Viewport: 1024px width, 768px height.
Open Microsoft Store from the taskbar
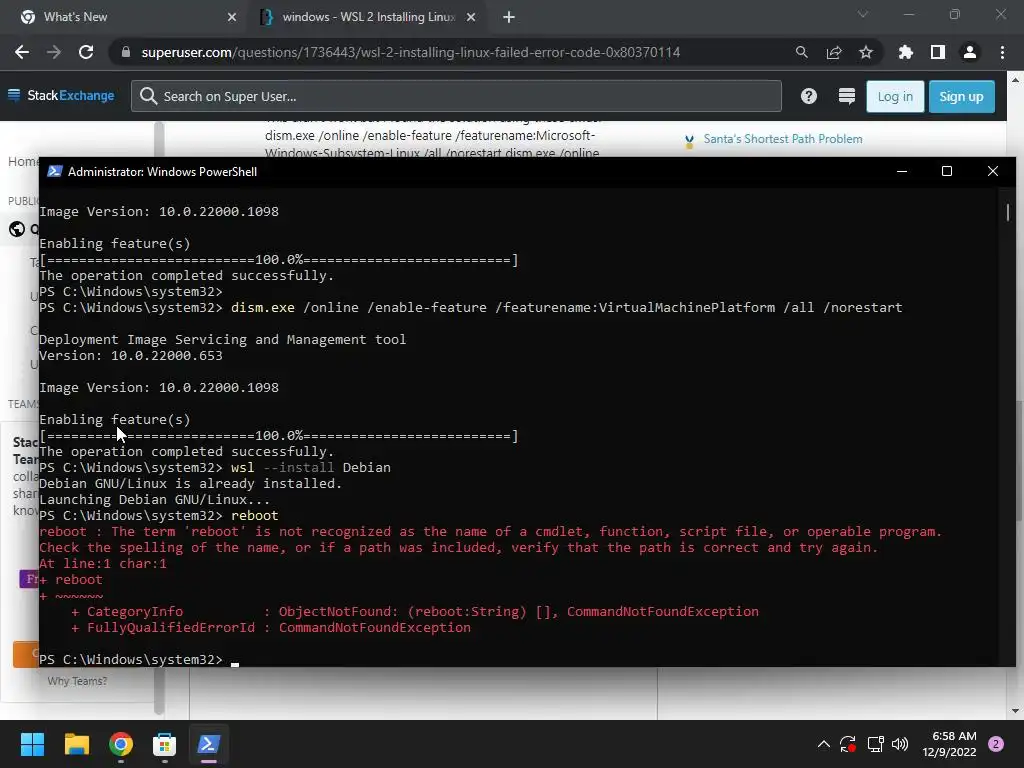pos(165,744)
